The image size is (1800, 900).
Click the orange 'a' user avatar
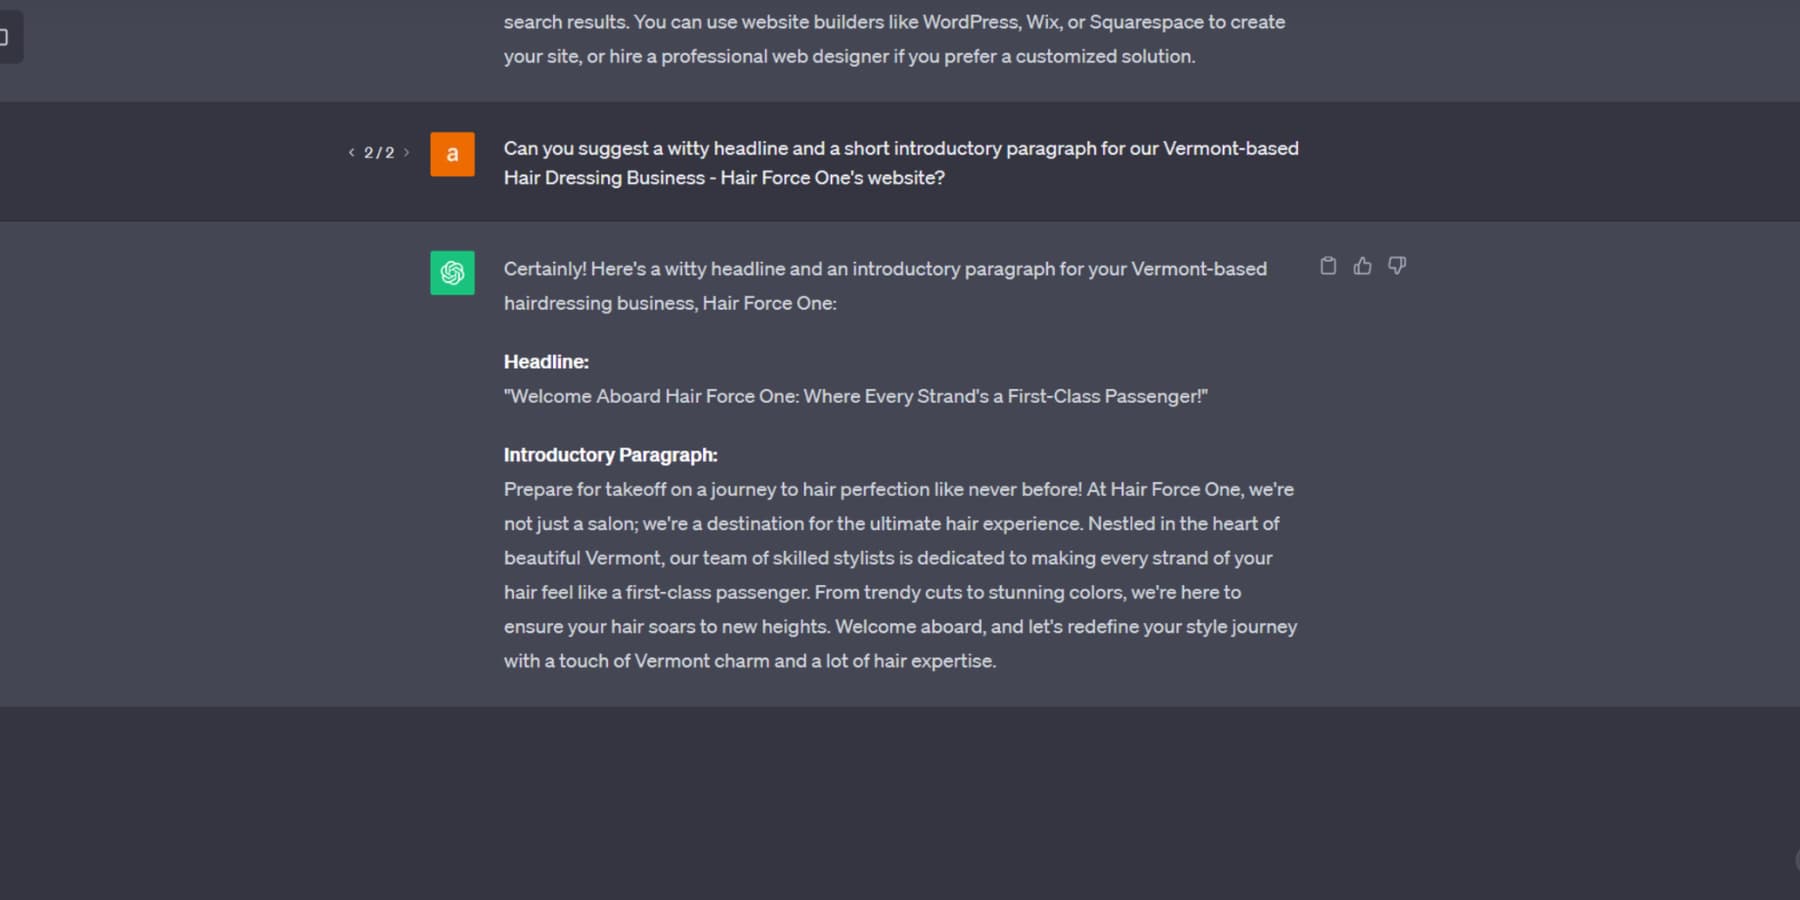click(x=452, y=155)
